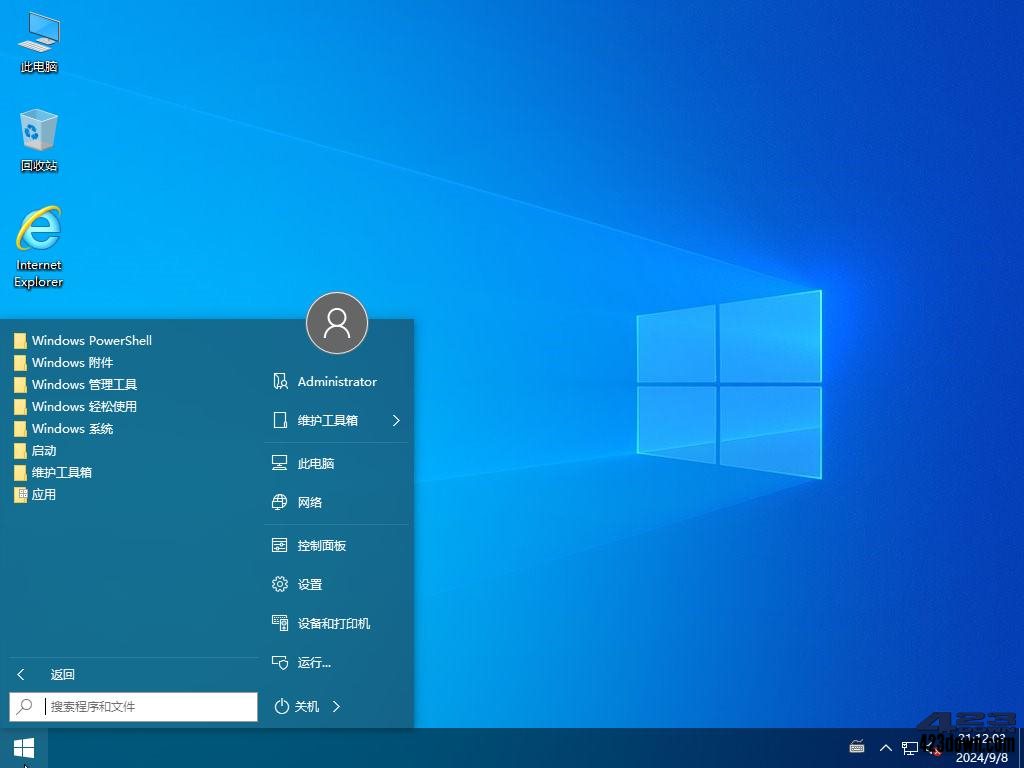Image resolution: width=1024 pixels, height=768 pixels.
Task: Expand hidden system tray icons
Action: [886, 747]
